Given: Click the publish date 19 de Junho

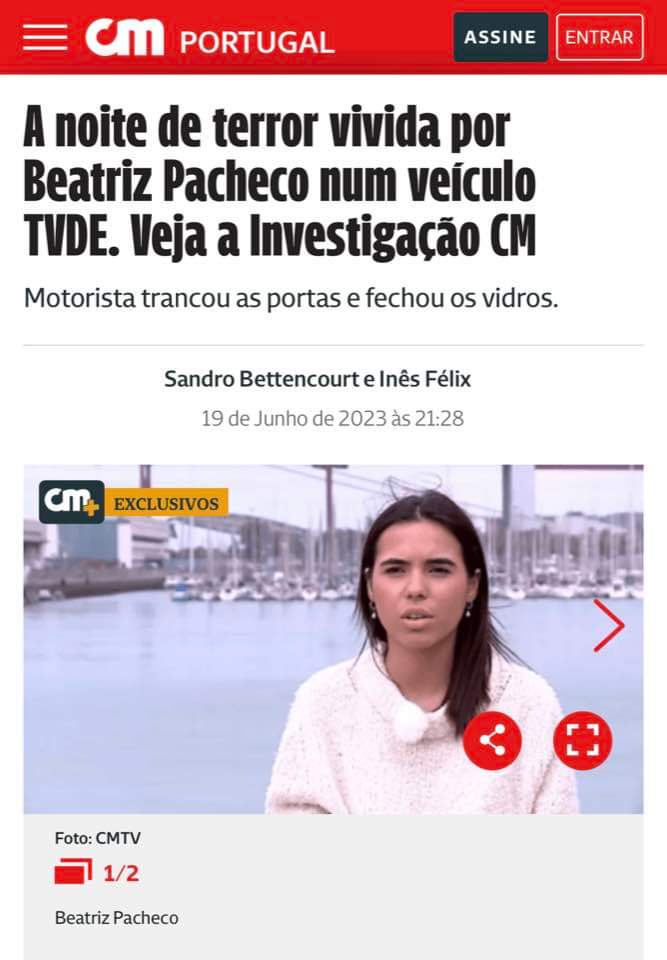Looking at the screenshot, I should coord(333,419).
